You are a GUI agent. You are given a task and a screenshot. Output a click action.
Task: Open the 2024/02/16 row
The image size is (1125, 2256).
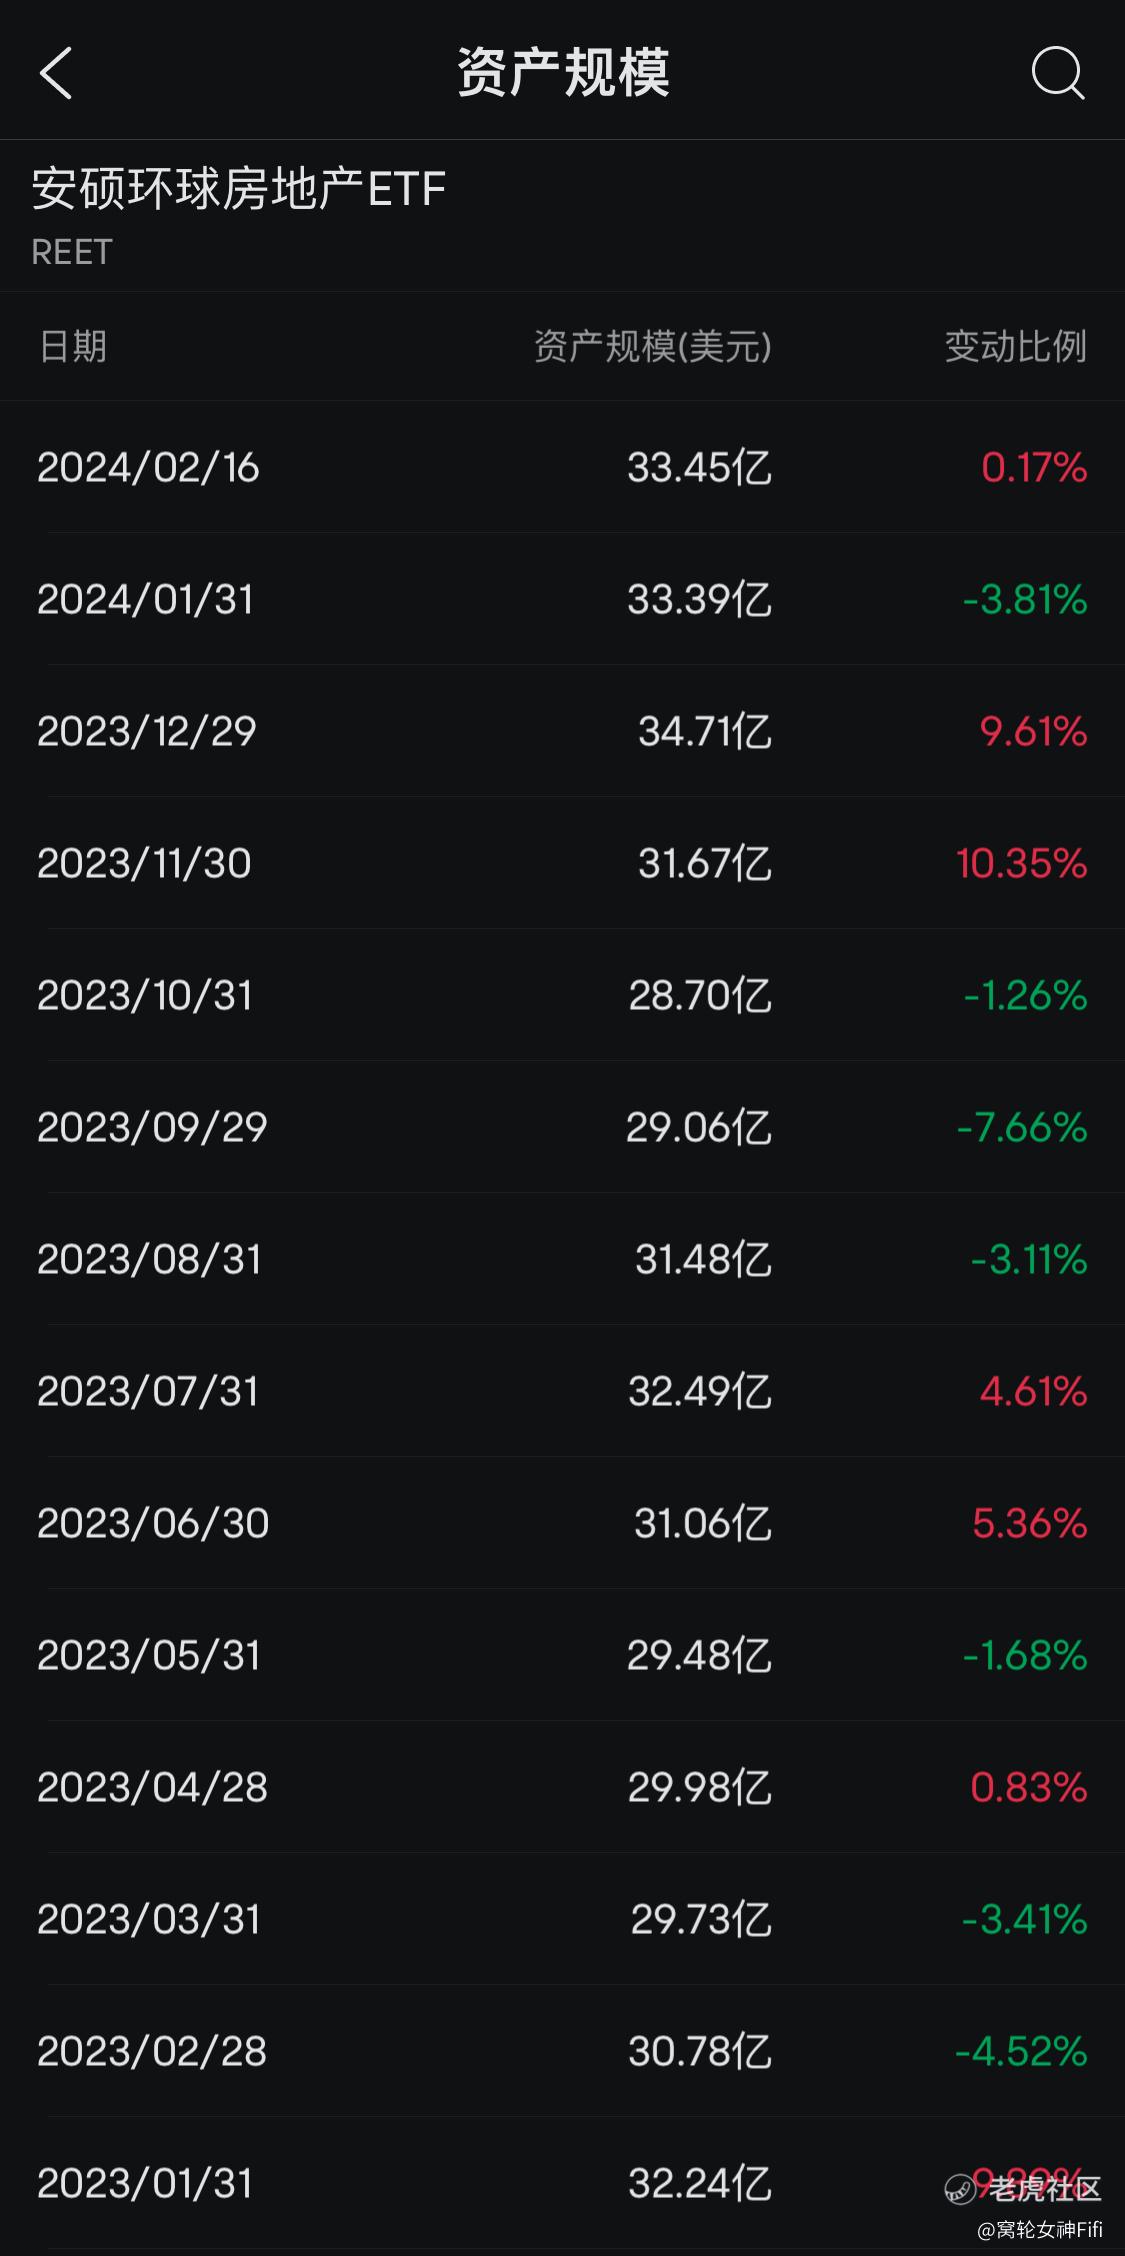[562, 467]
